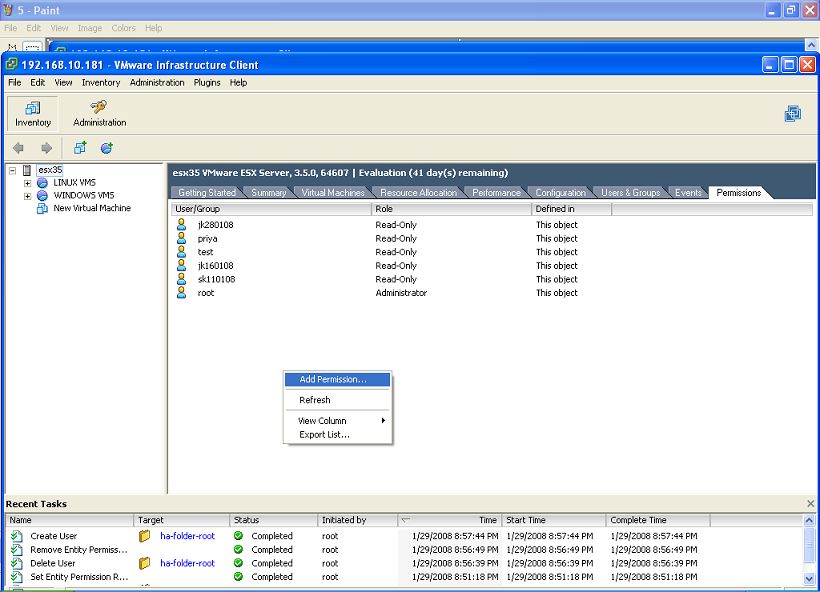Open the Inventory menu
This screenshot has height=592, width=820.
(x=101, y=83)
